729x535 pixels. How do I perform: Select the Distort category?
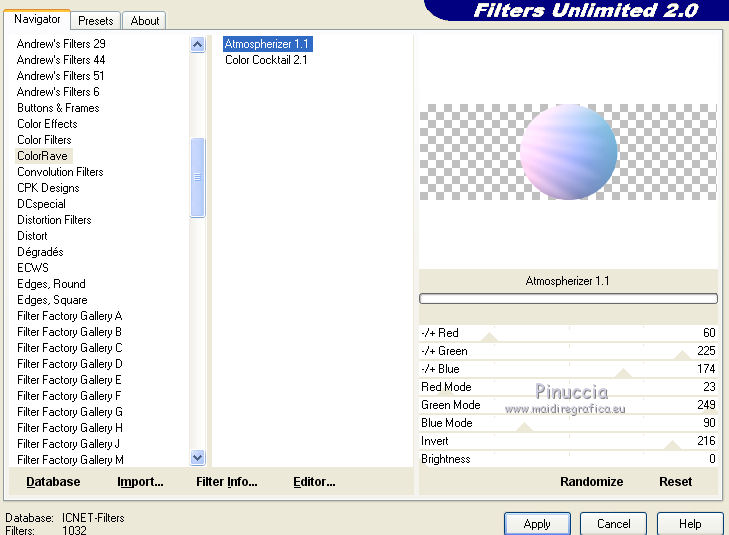click(33, 236)
